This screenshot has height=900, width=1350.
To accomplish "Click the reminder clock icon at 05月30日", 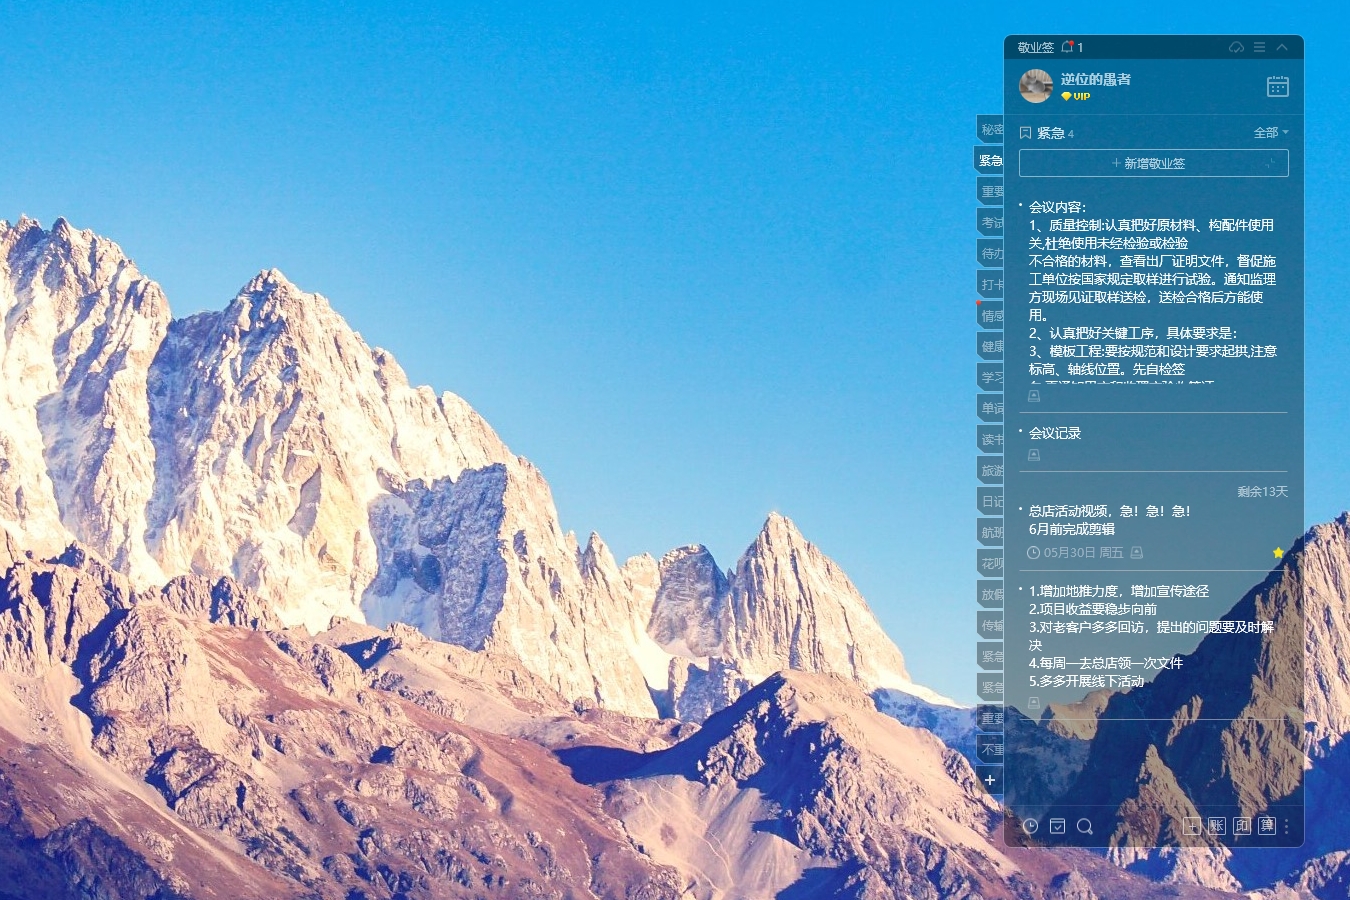I will [x=1034, y=552].
